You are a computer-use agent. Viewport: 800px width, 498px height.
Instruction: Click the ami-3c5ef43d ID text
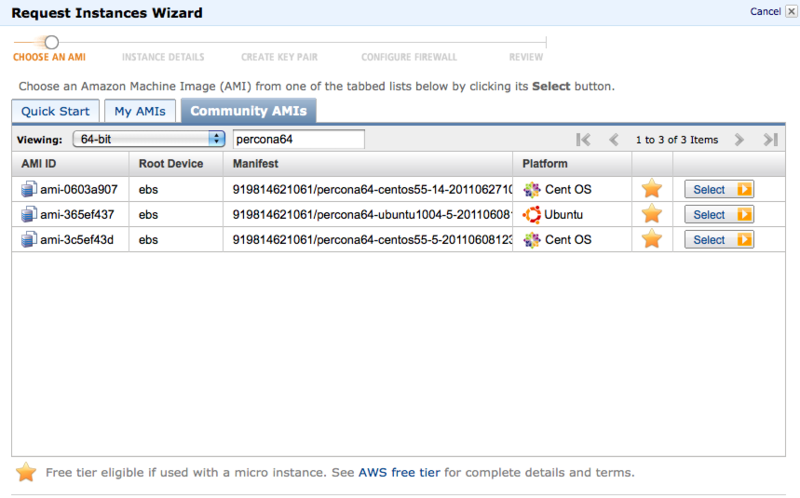pyautogui.click(x=77, y=239)
